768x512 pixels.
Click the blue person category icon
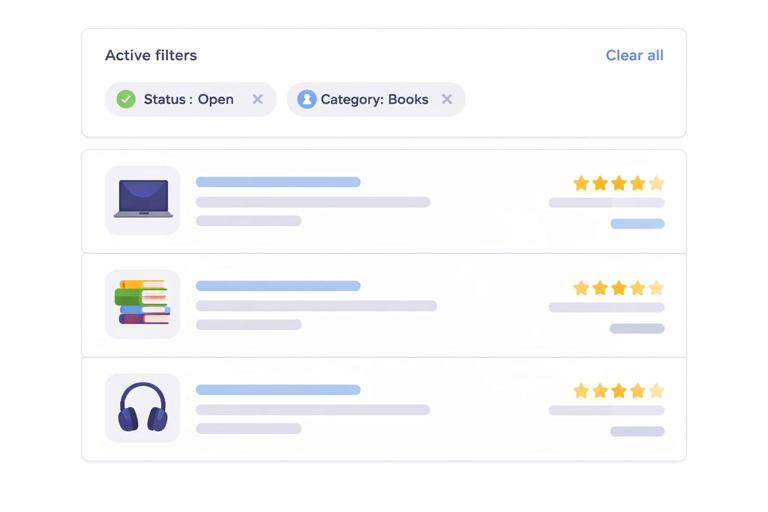point(307,99)
